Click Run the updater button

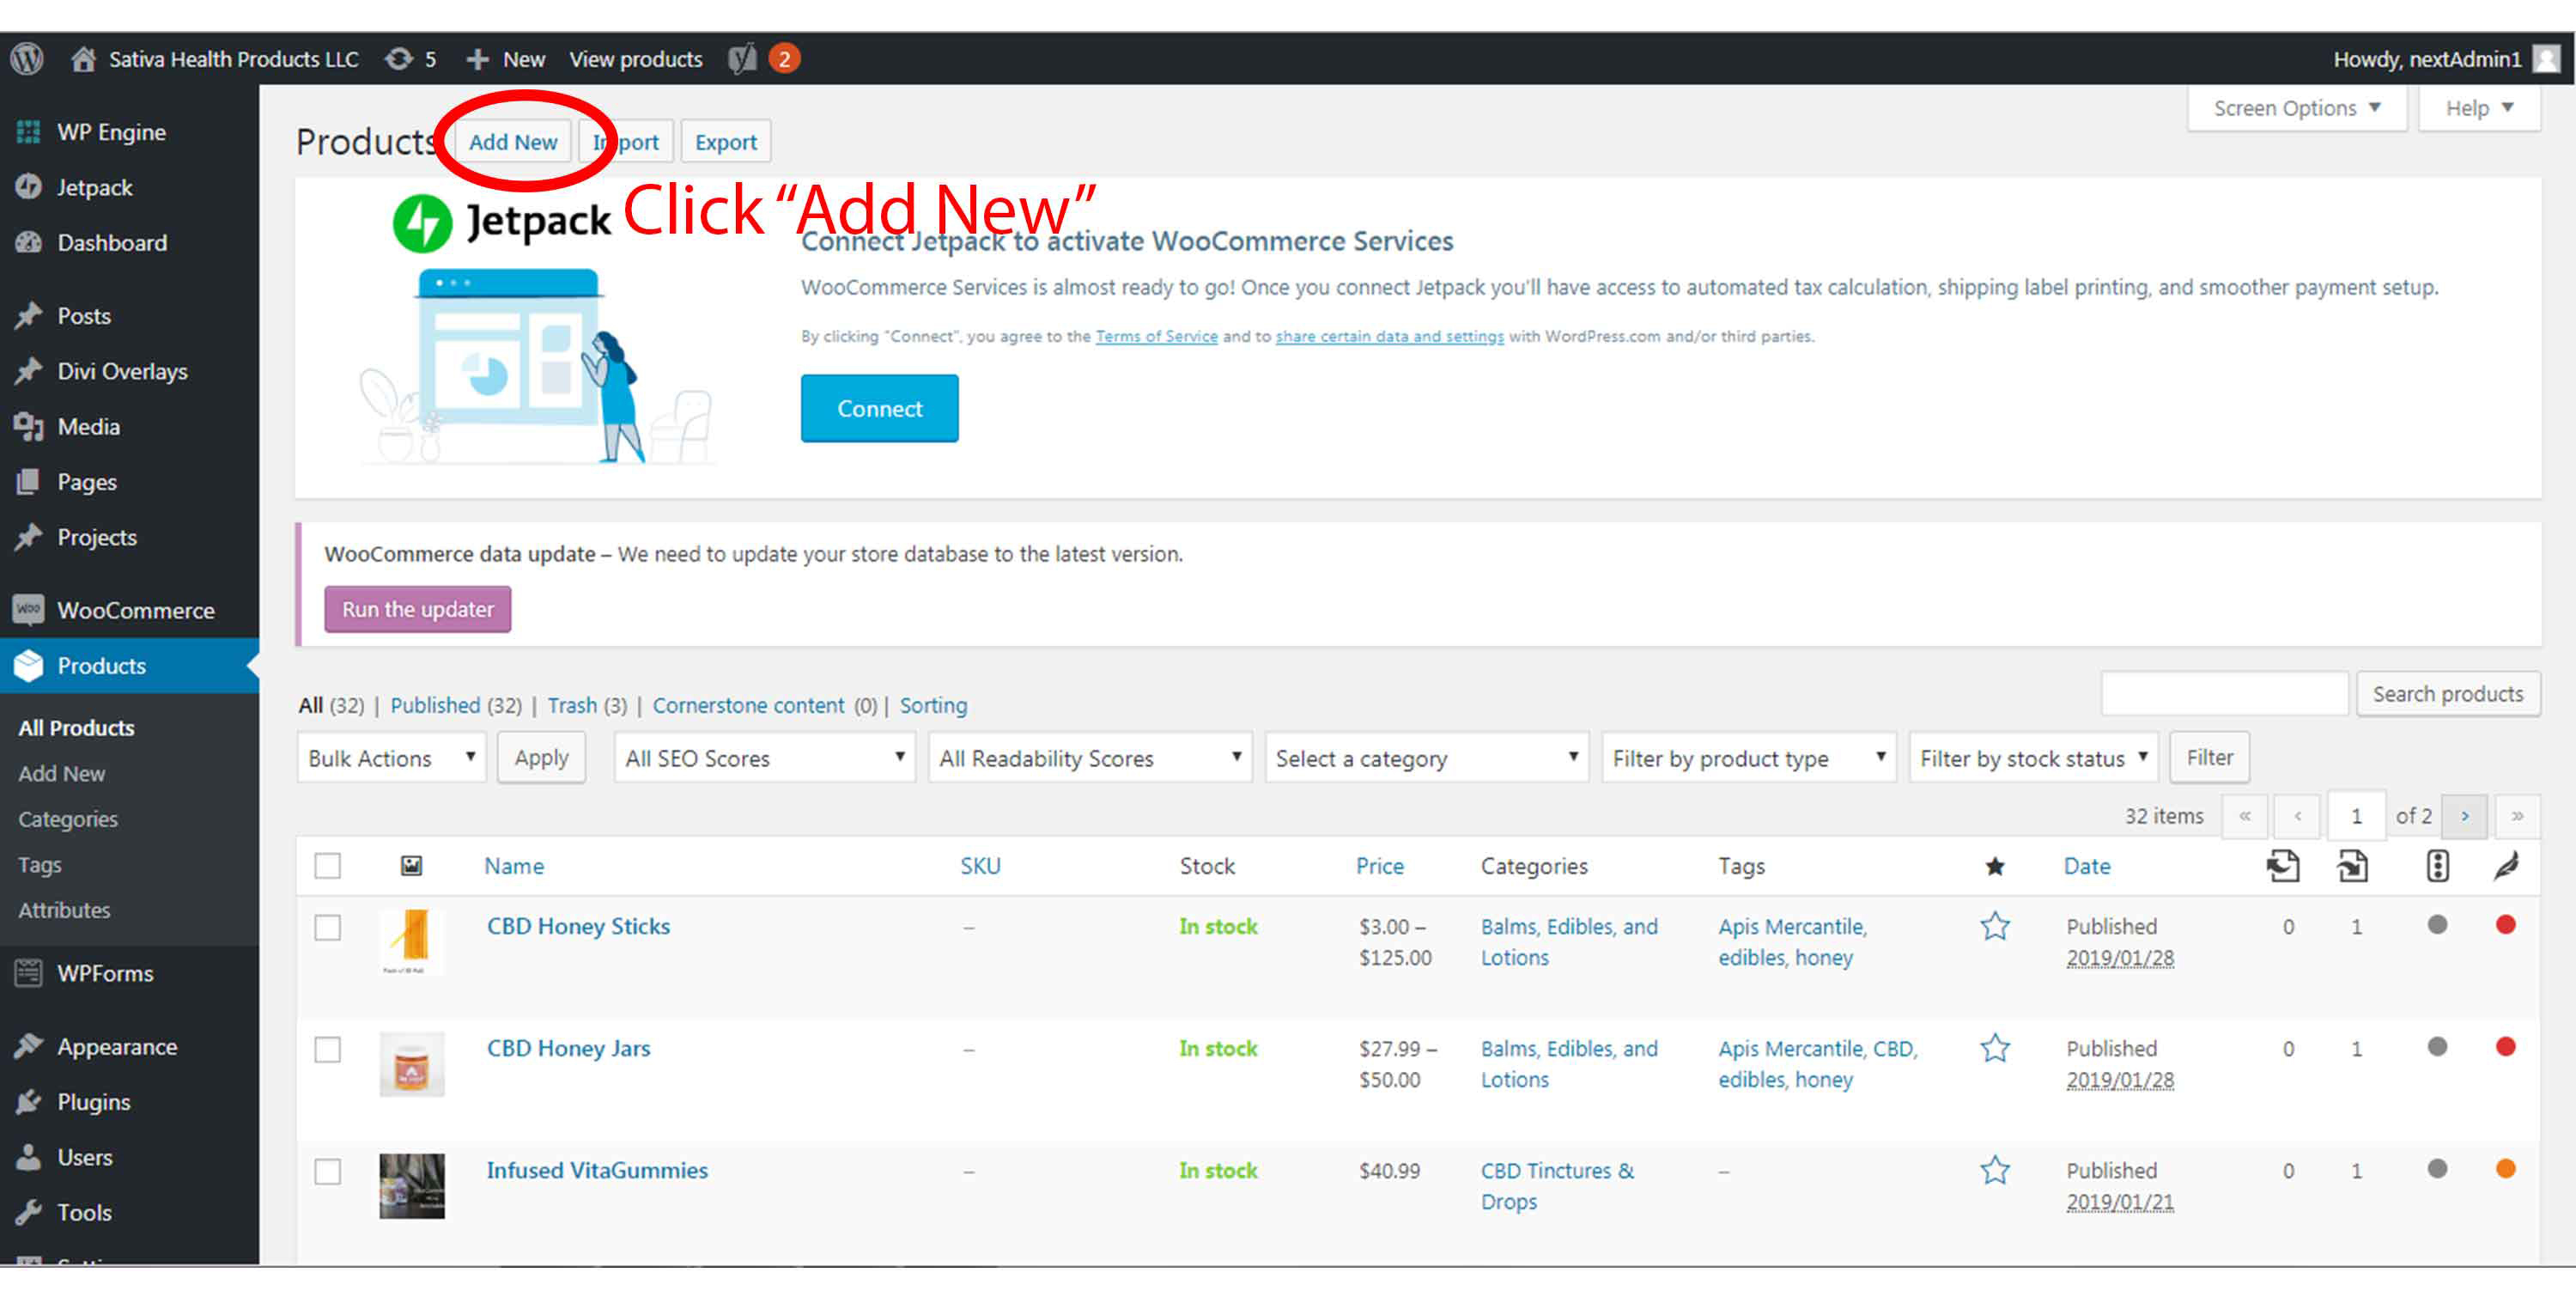pyautogui.click(x=418, y=609)
